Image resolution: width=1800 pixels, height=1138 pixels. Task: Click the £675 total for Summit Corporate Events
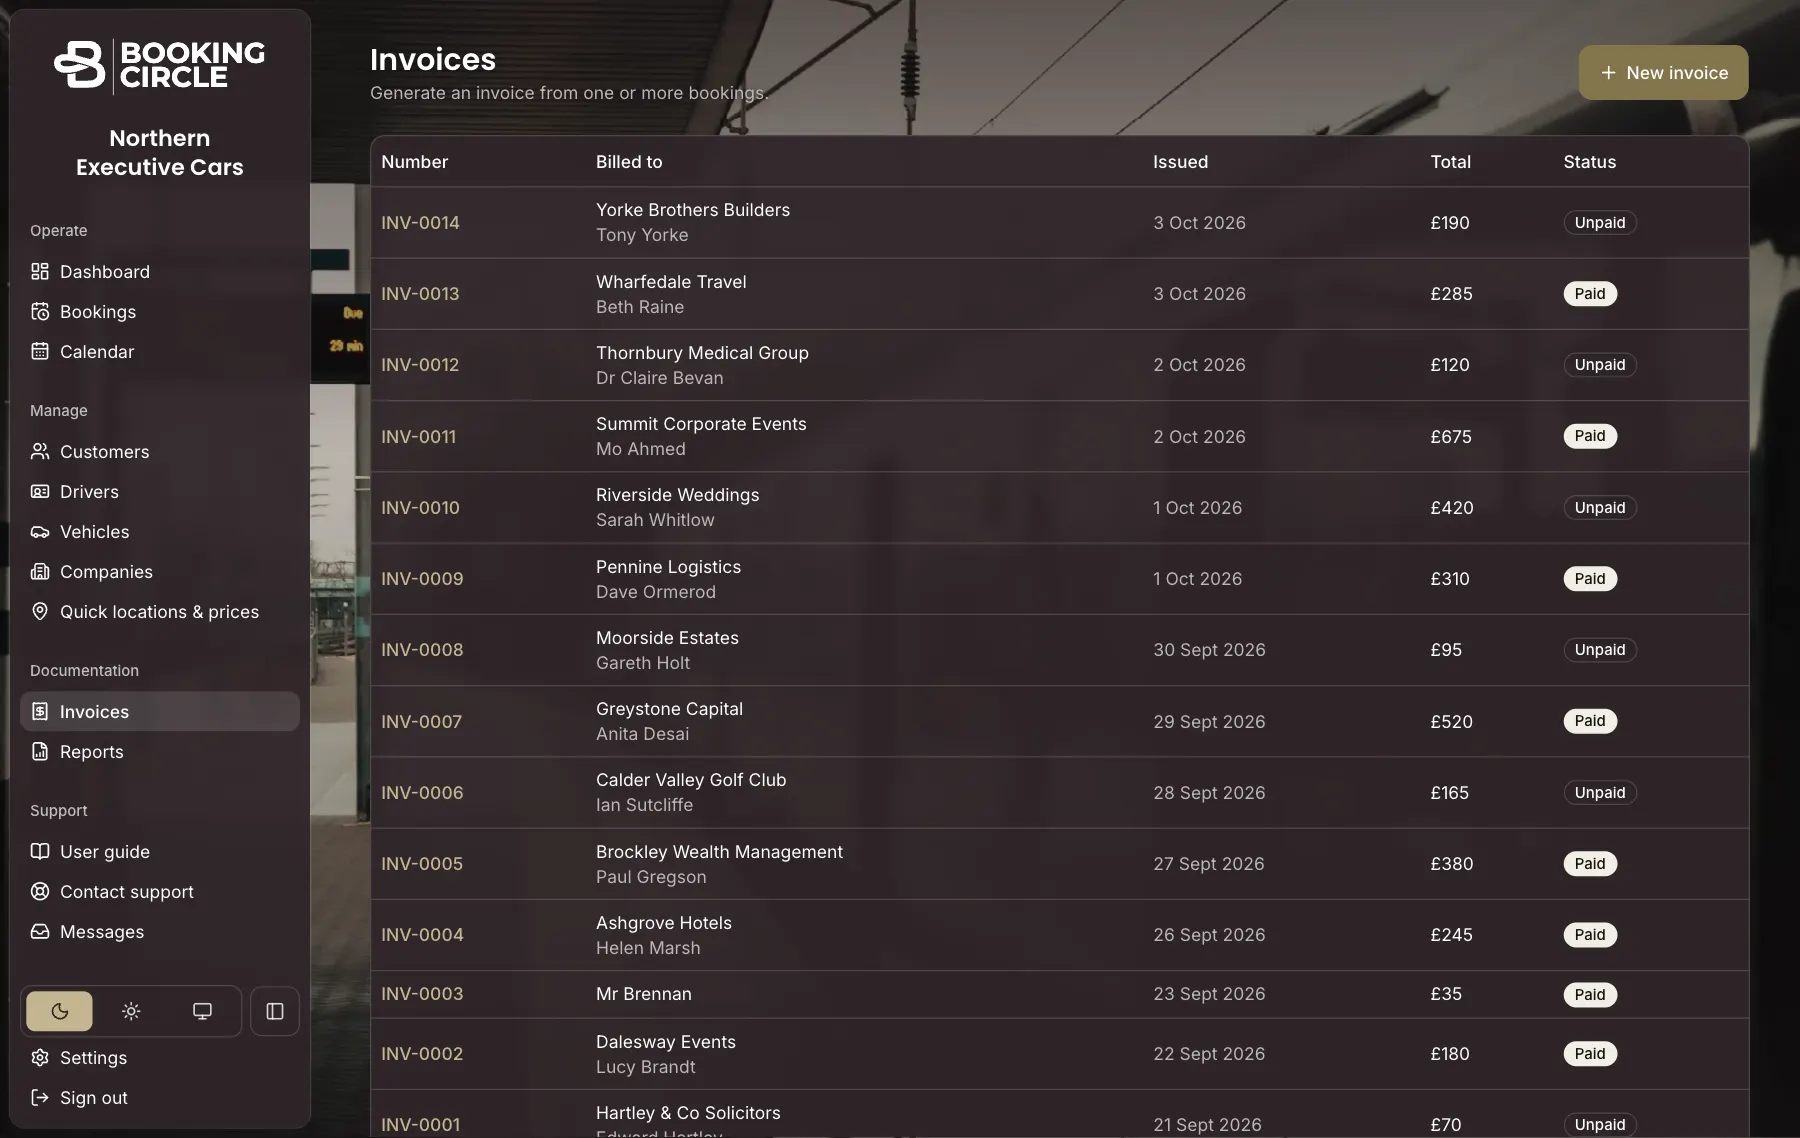click(x=1450, y=436)
